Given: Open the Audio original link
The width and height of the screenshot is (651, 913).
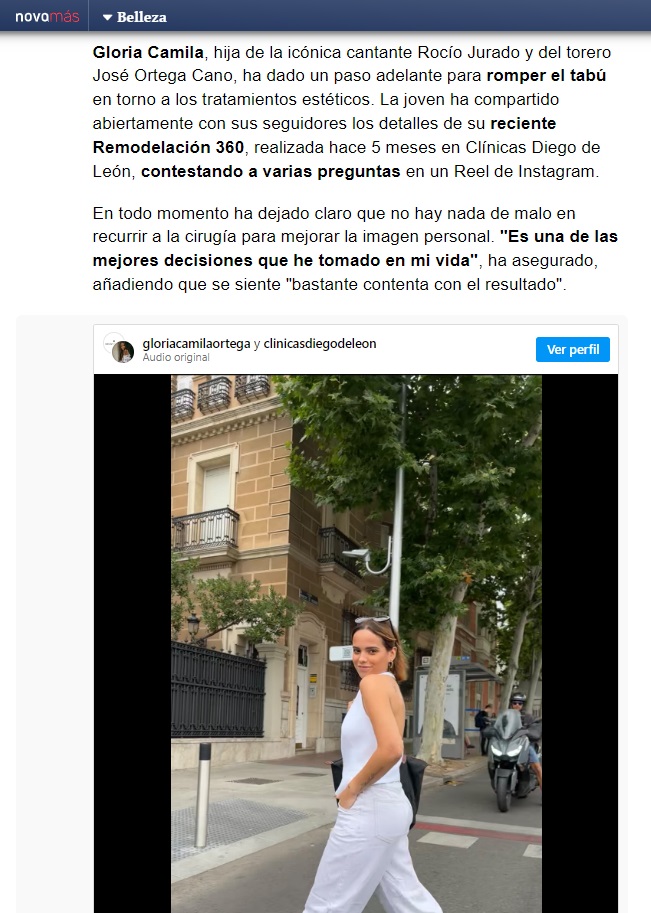Looking at the screenshot, I should tap(176, 357).
